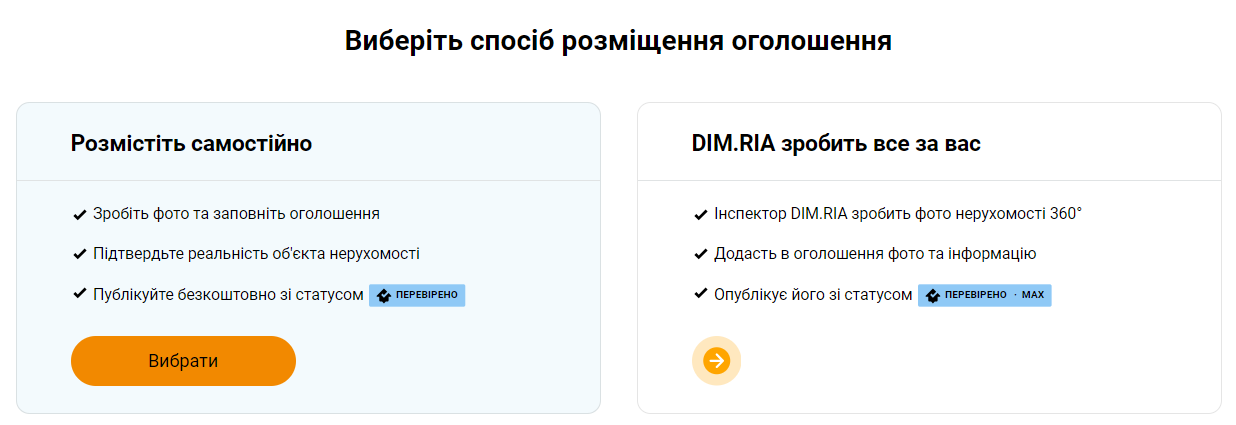Screen dimensions: 1236x425
Task: Click Публікуйте безкоштовно зі статусом text
Action: point(228,295)
